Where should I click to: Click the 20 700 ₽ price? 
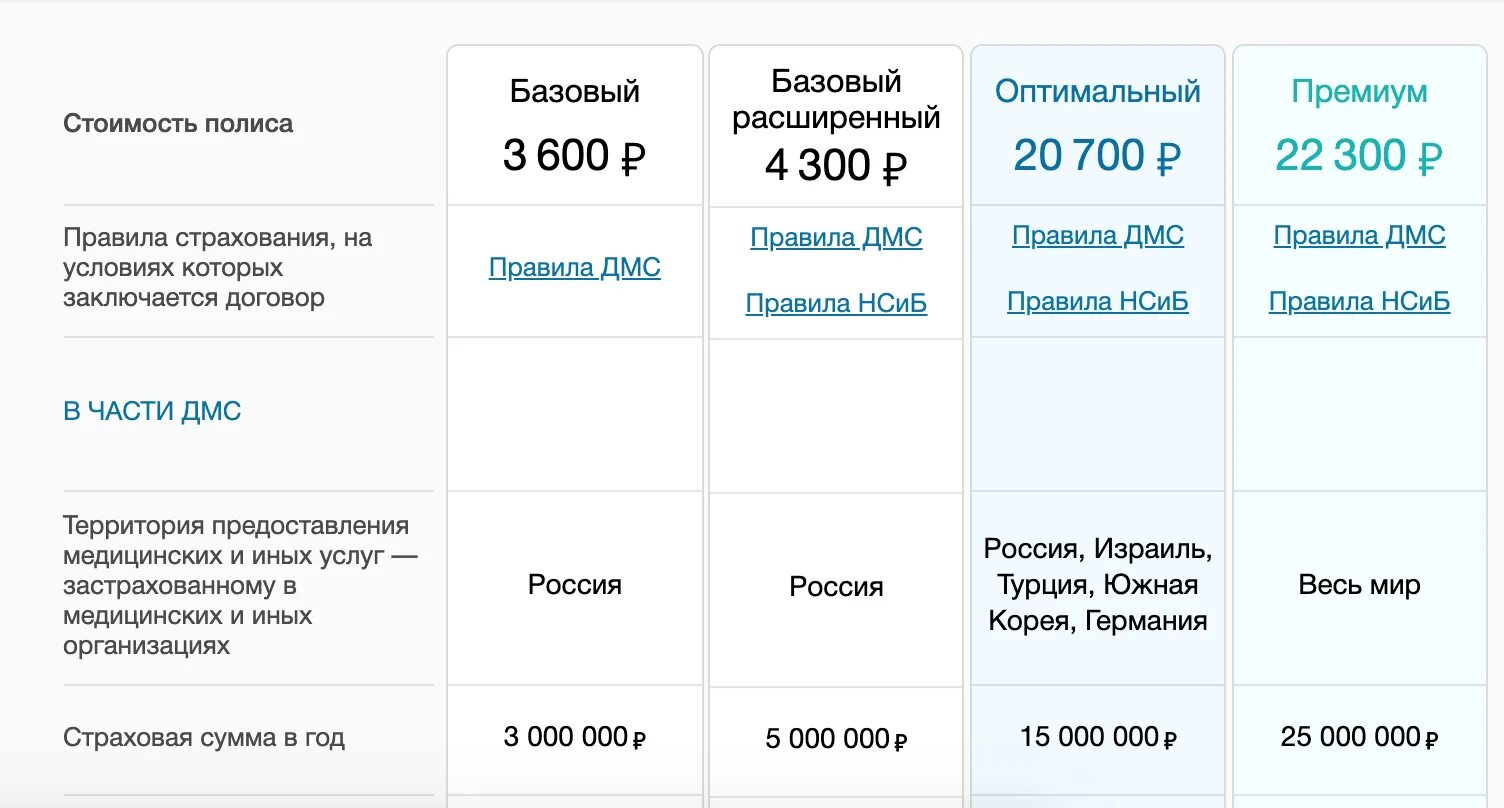[1097, 156]
